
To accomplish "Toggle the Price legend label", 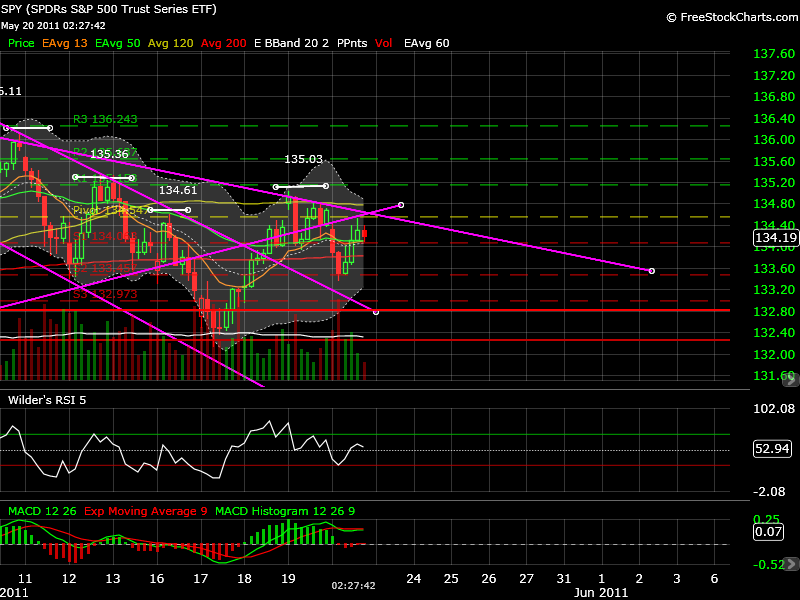I will [21, 44].
